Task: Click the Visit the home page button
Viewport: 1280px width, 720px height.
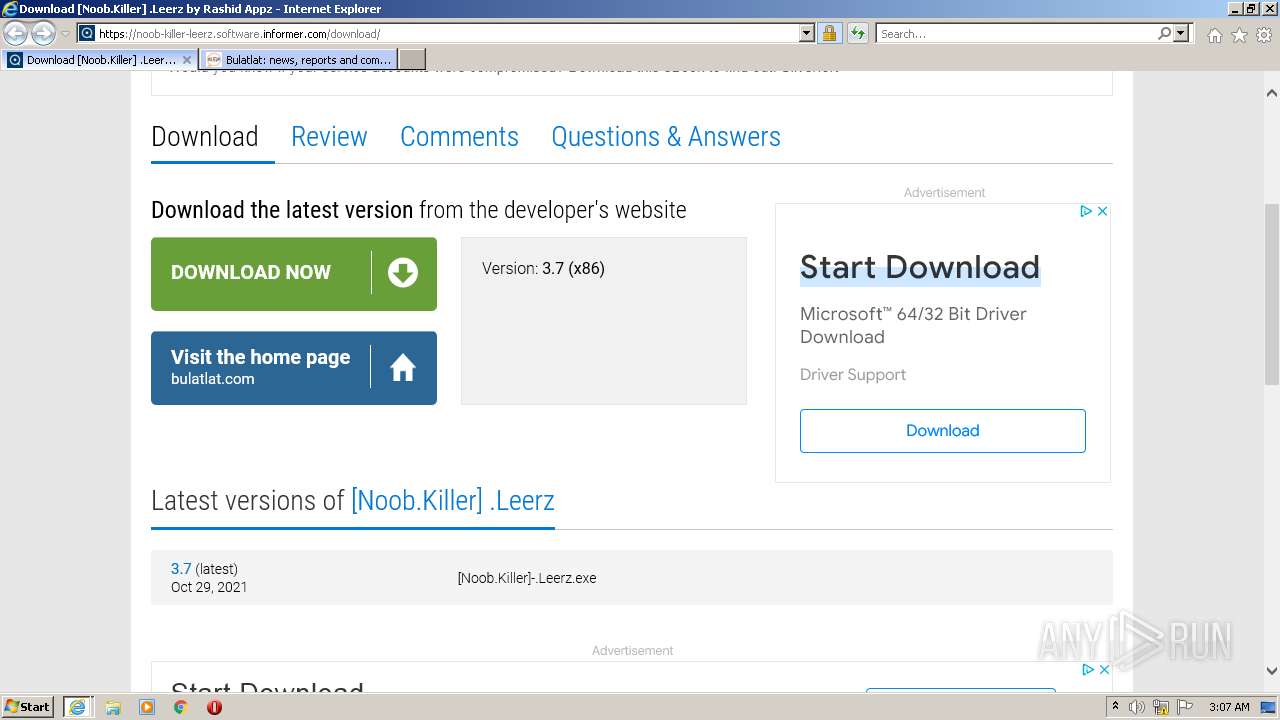Action: [x=294, y=368]
